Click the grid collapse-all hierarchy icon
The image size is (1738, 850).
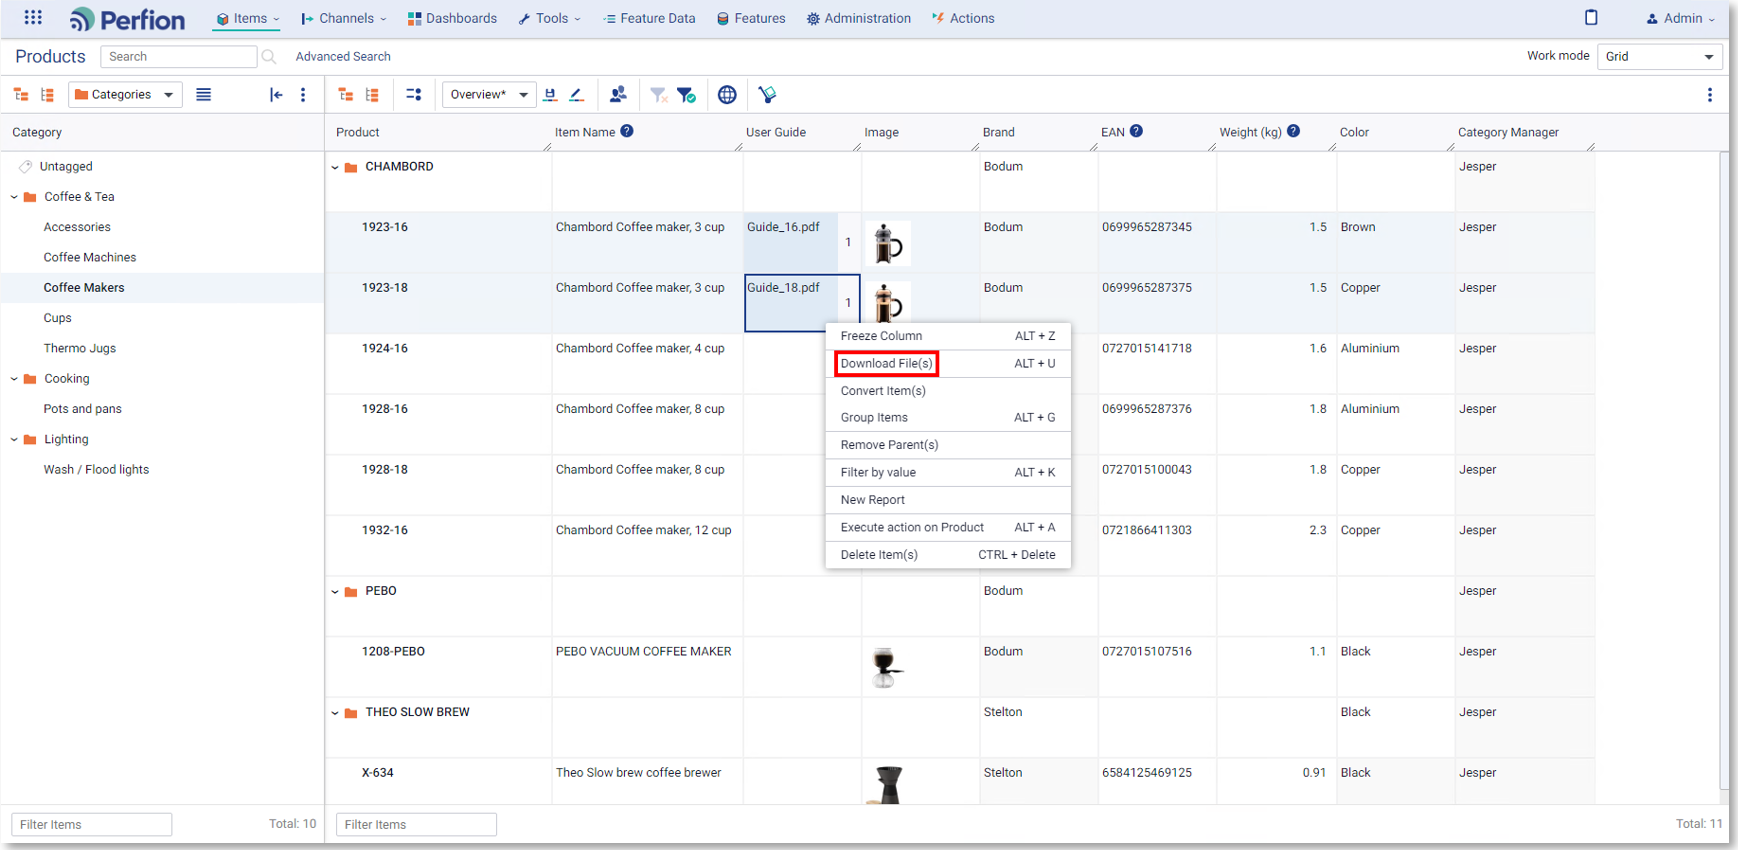pos(346,95)
